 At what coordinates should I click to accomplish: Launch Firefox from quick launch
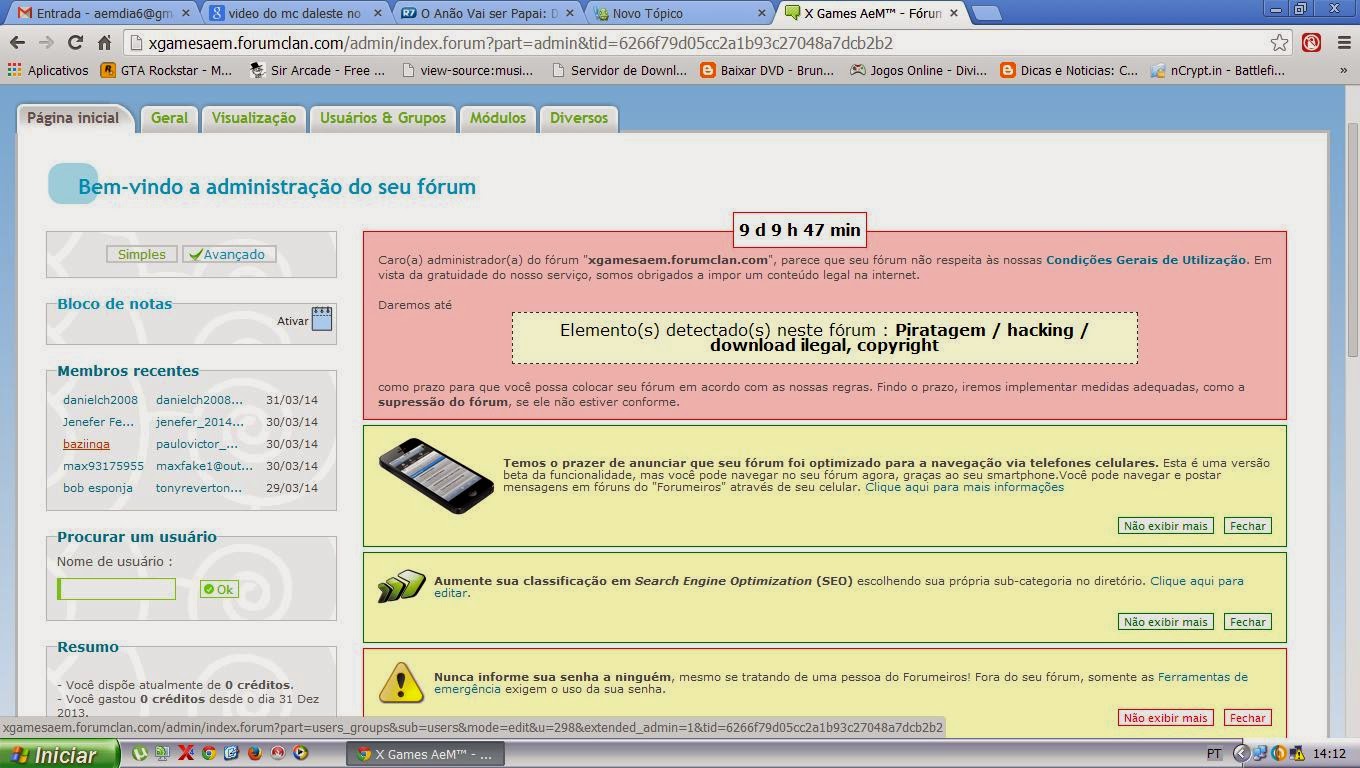(x=254, y=753)
